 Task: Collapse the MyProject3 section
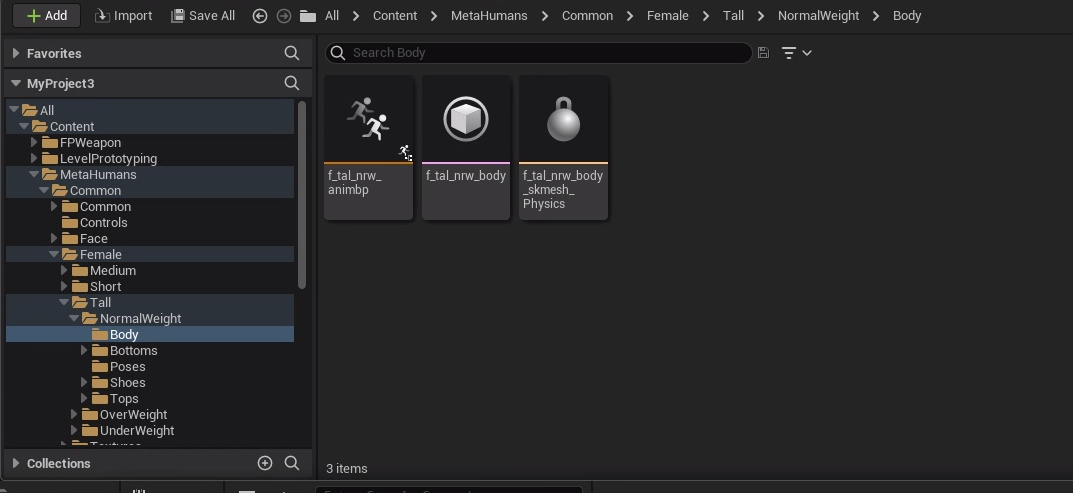15,83
